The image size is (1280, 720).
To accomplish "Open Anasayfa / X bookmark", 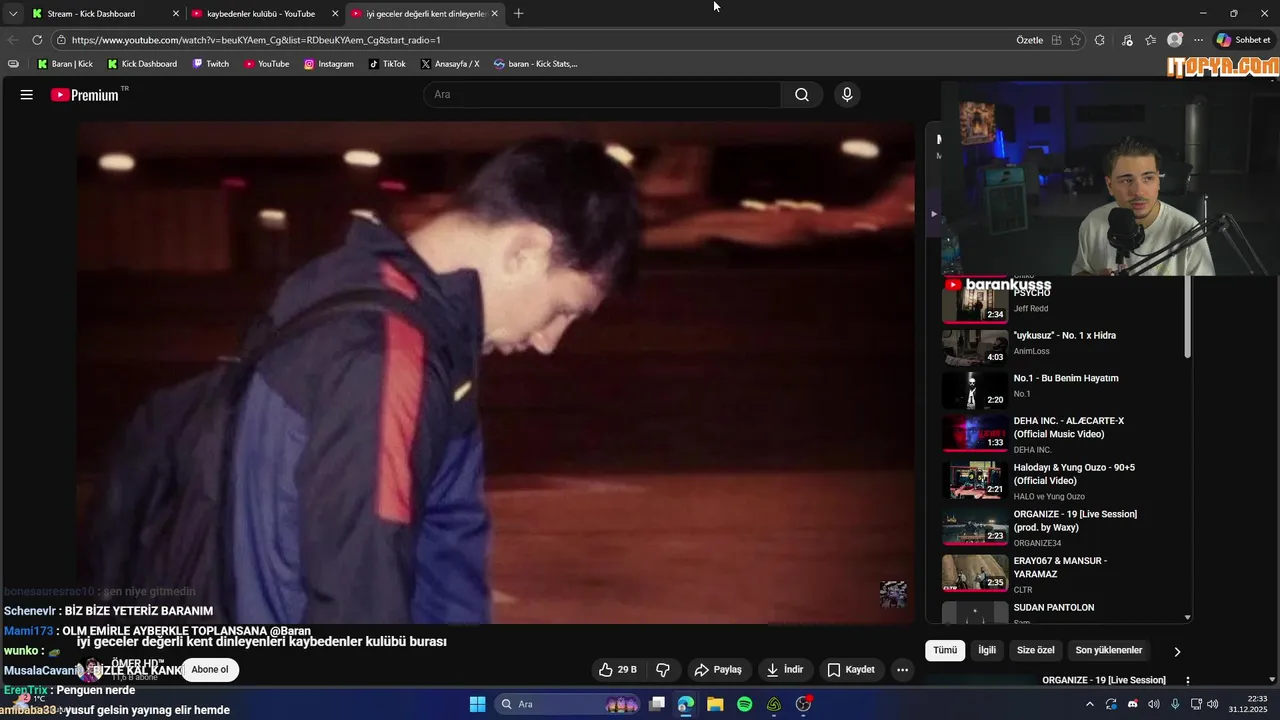I will (x=450, y=64).
